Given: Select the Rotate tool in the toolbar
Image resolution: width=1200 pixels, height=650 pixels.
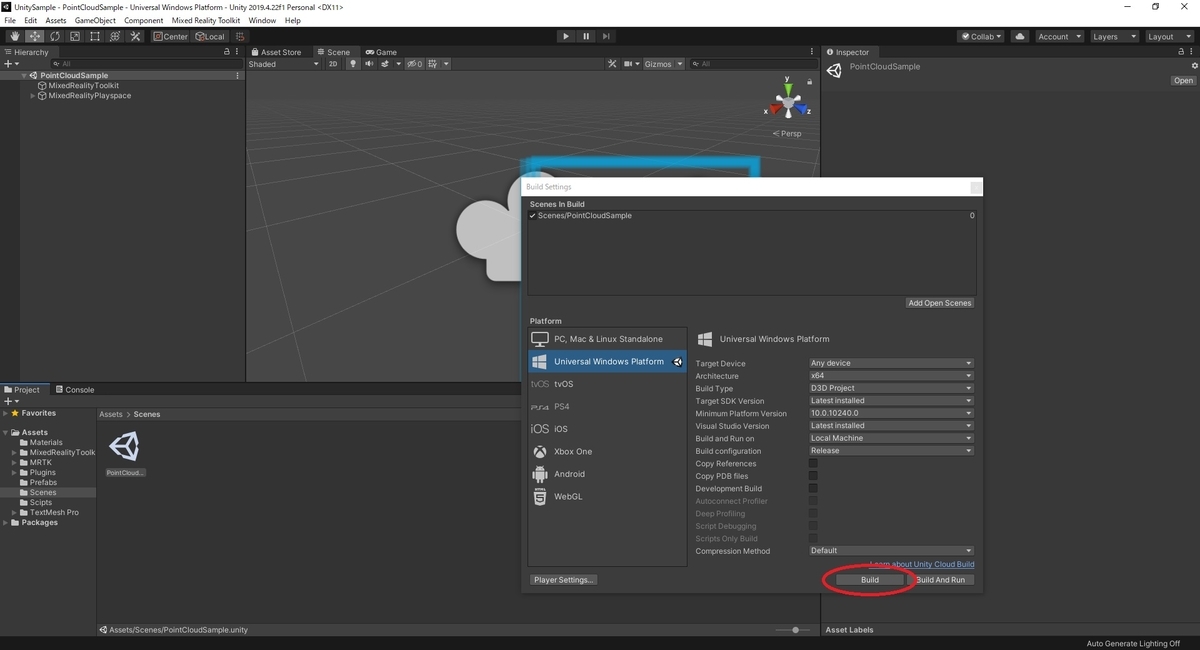Looking at the screenshot, I should click(54, 36).
